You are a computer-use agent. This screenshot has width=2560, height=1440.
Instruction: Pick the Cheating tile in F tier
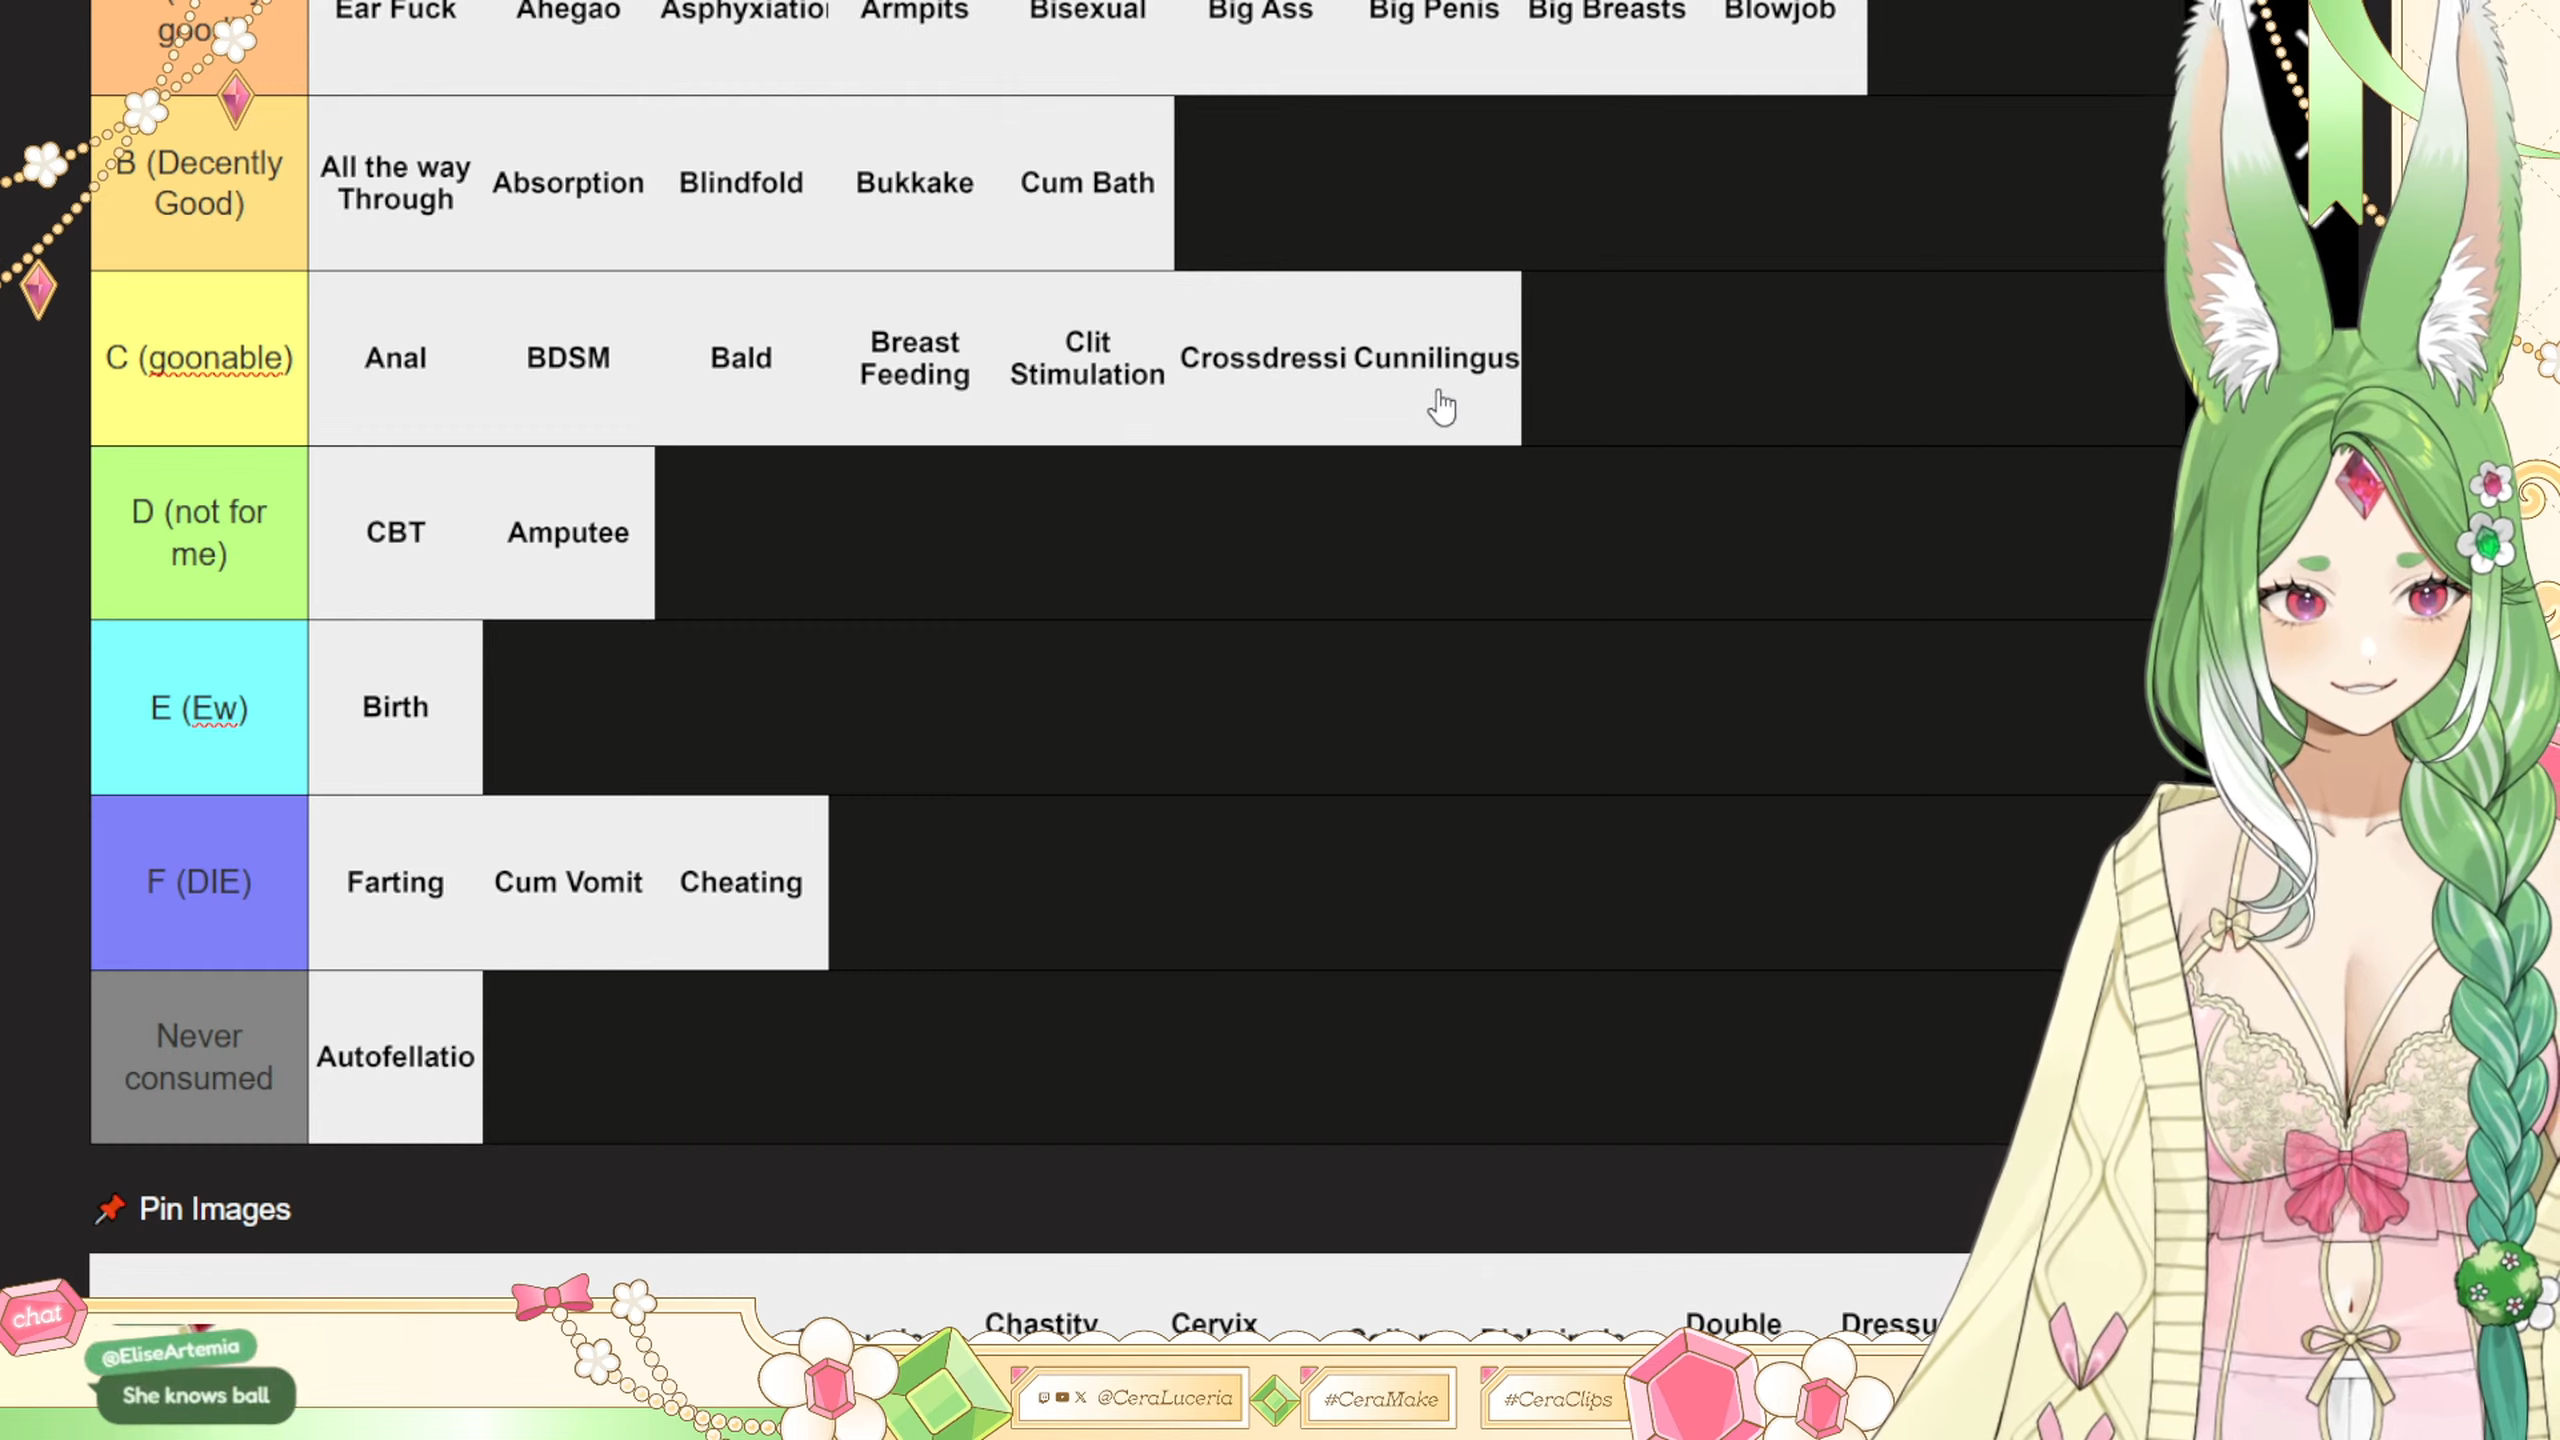point(741,882)
